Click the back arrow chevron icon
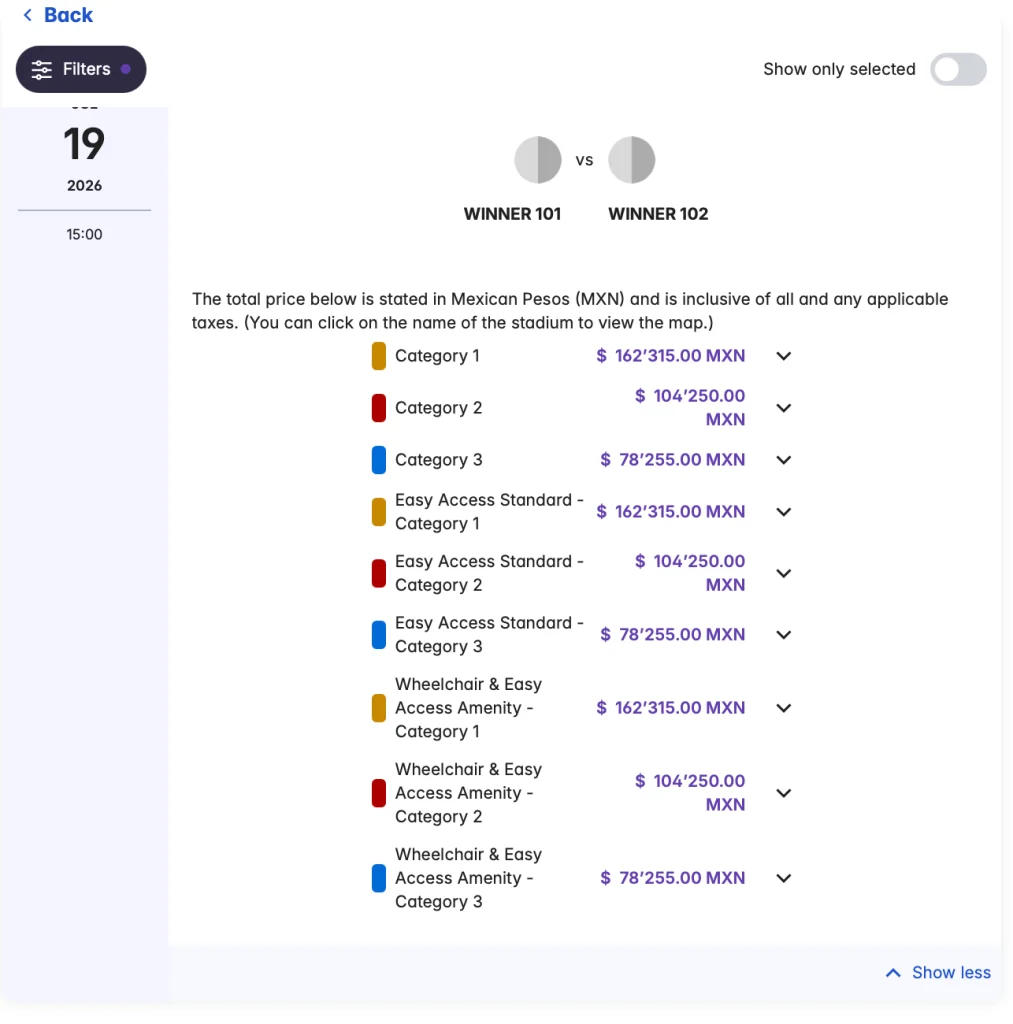This screenshot has height=1024, width=1013. coord(27,15)
